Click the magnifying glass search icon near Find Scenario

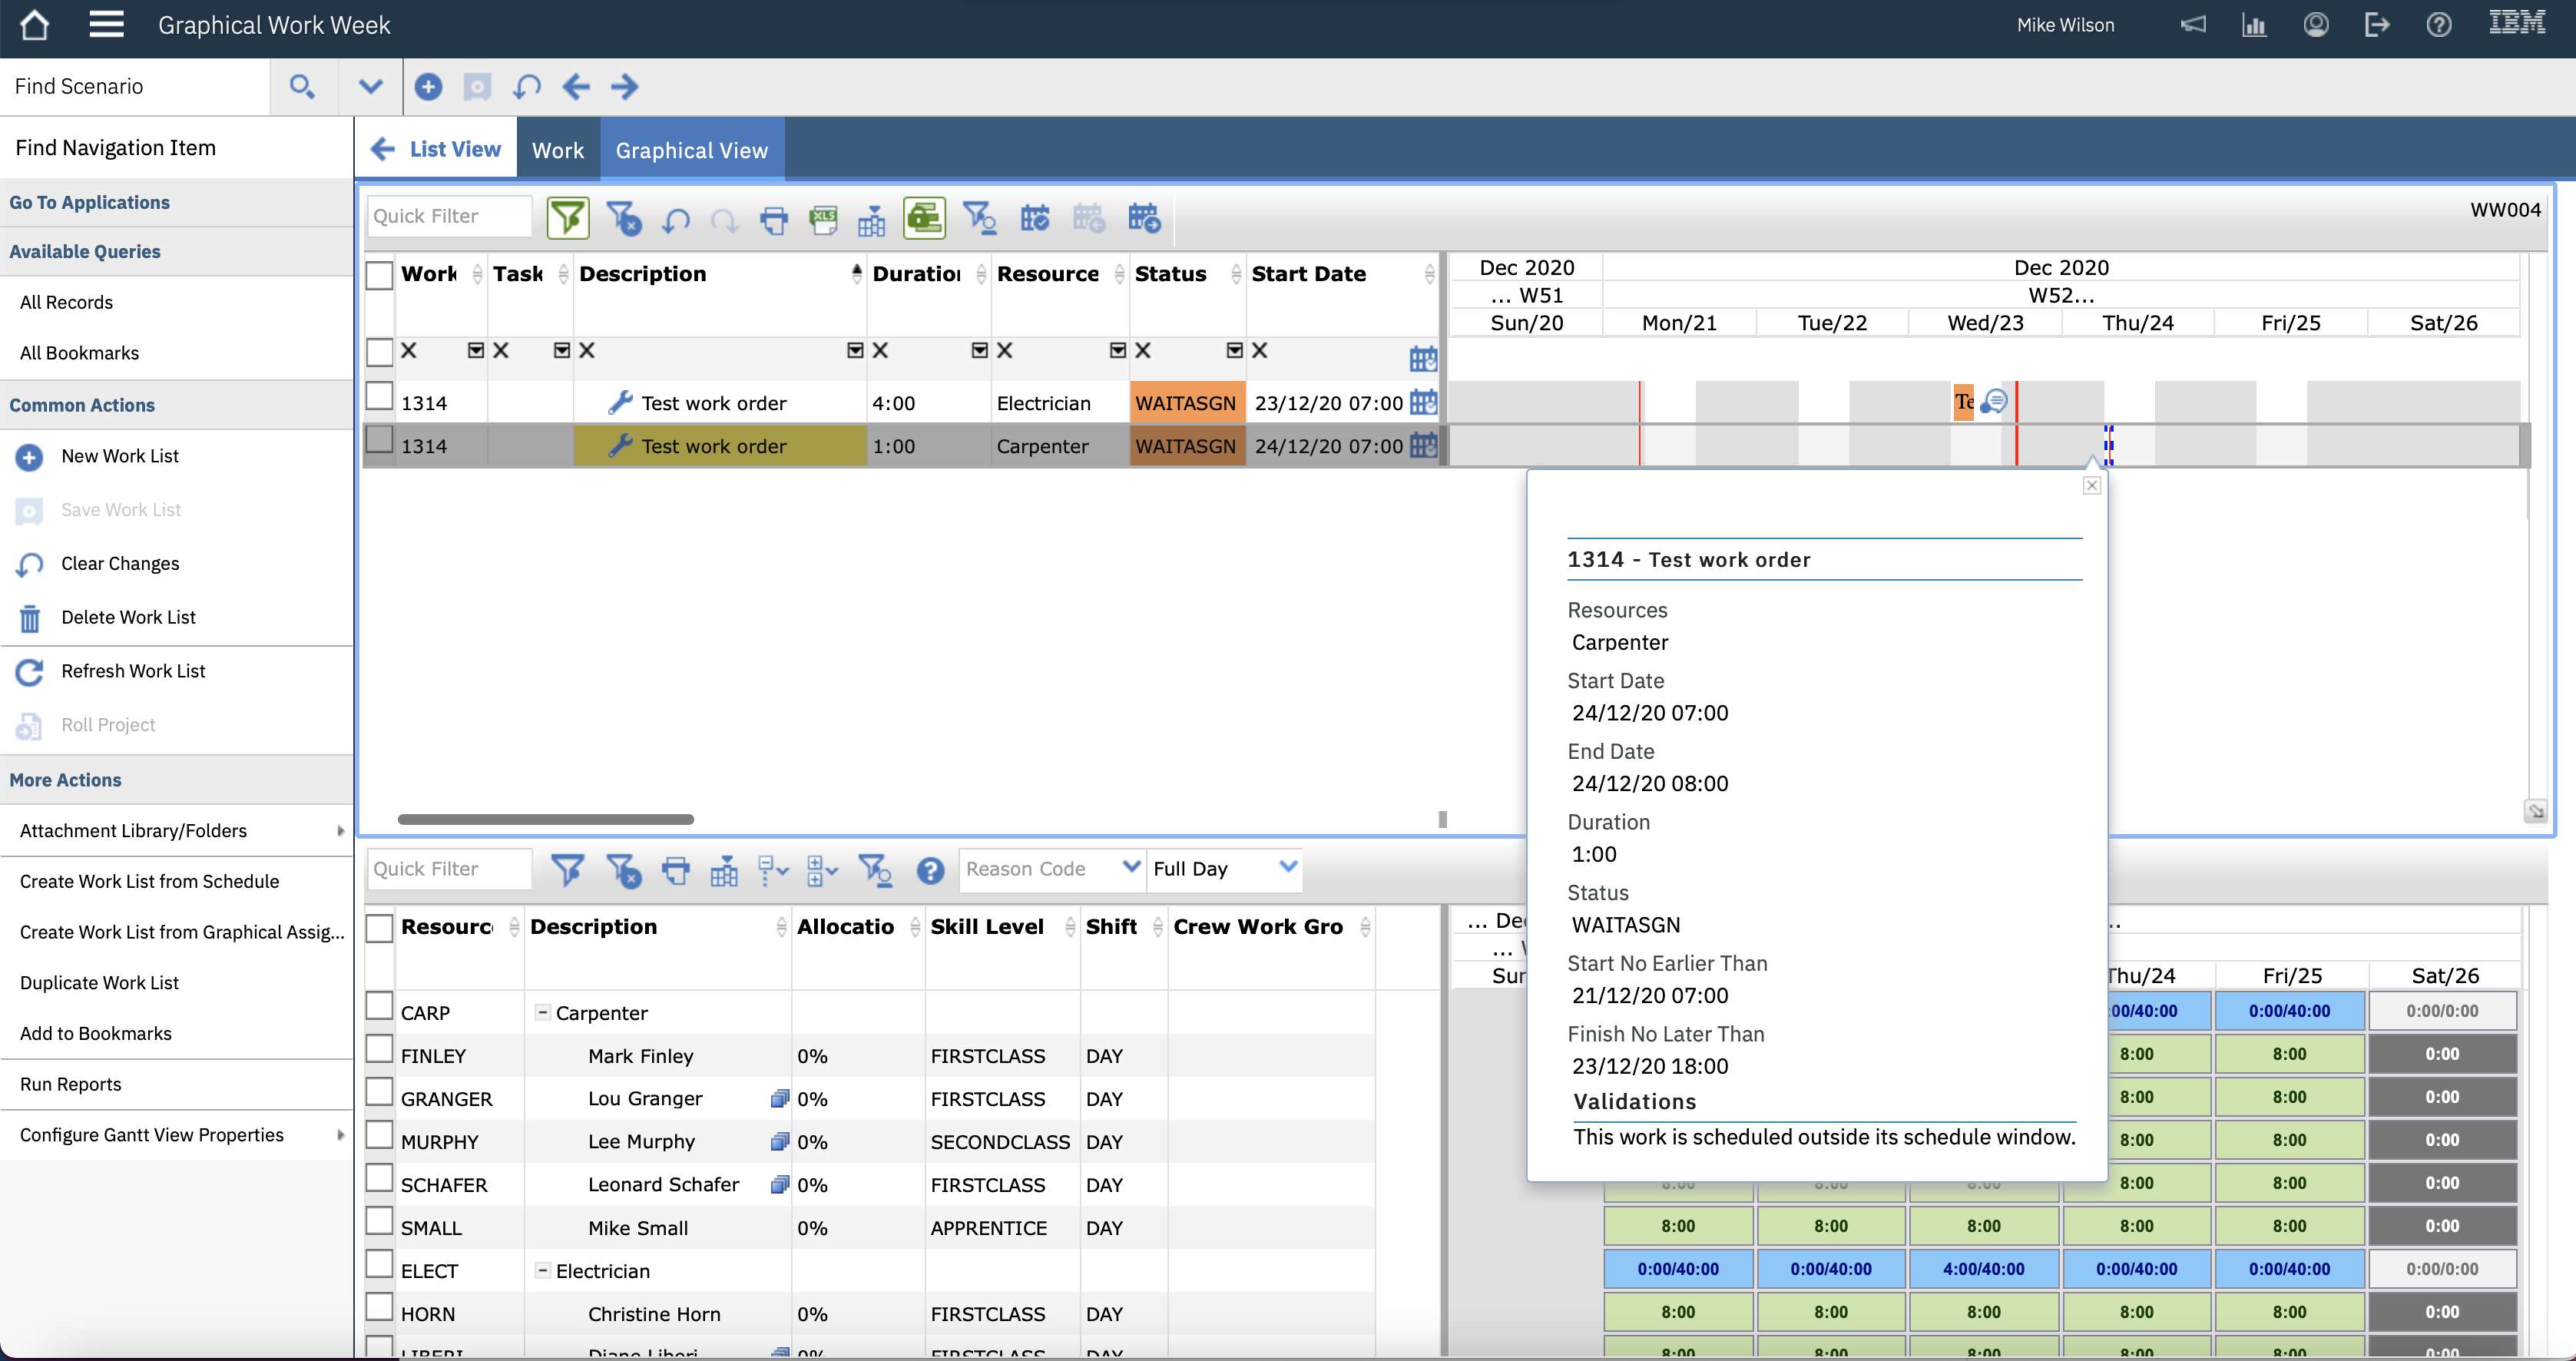pos(303,87)
